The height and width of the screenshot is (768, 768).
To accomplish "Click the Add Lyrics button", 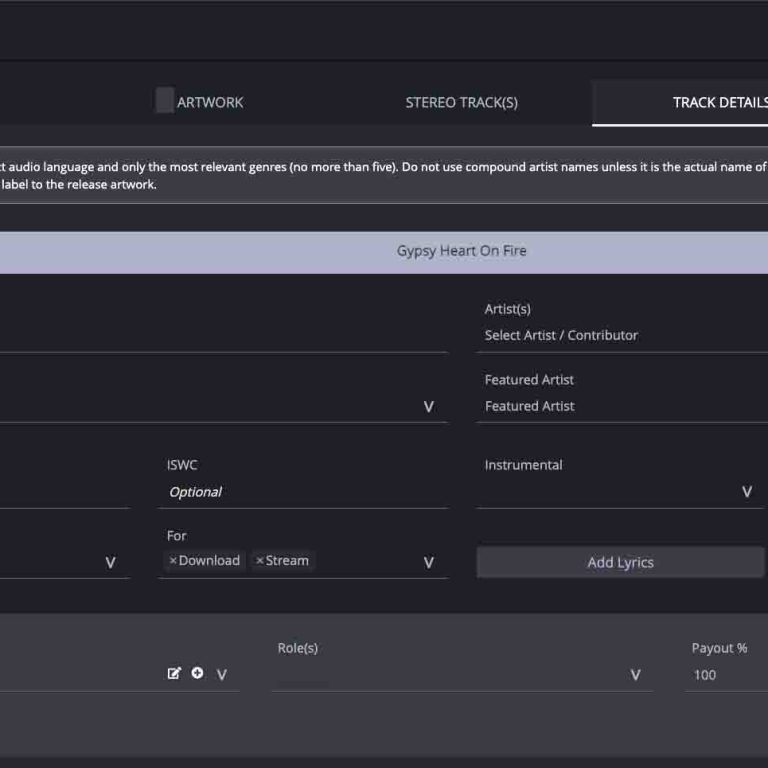I will point(620,562).
